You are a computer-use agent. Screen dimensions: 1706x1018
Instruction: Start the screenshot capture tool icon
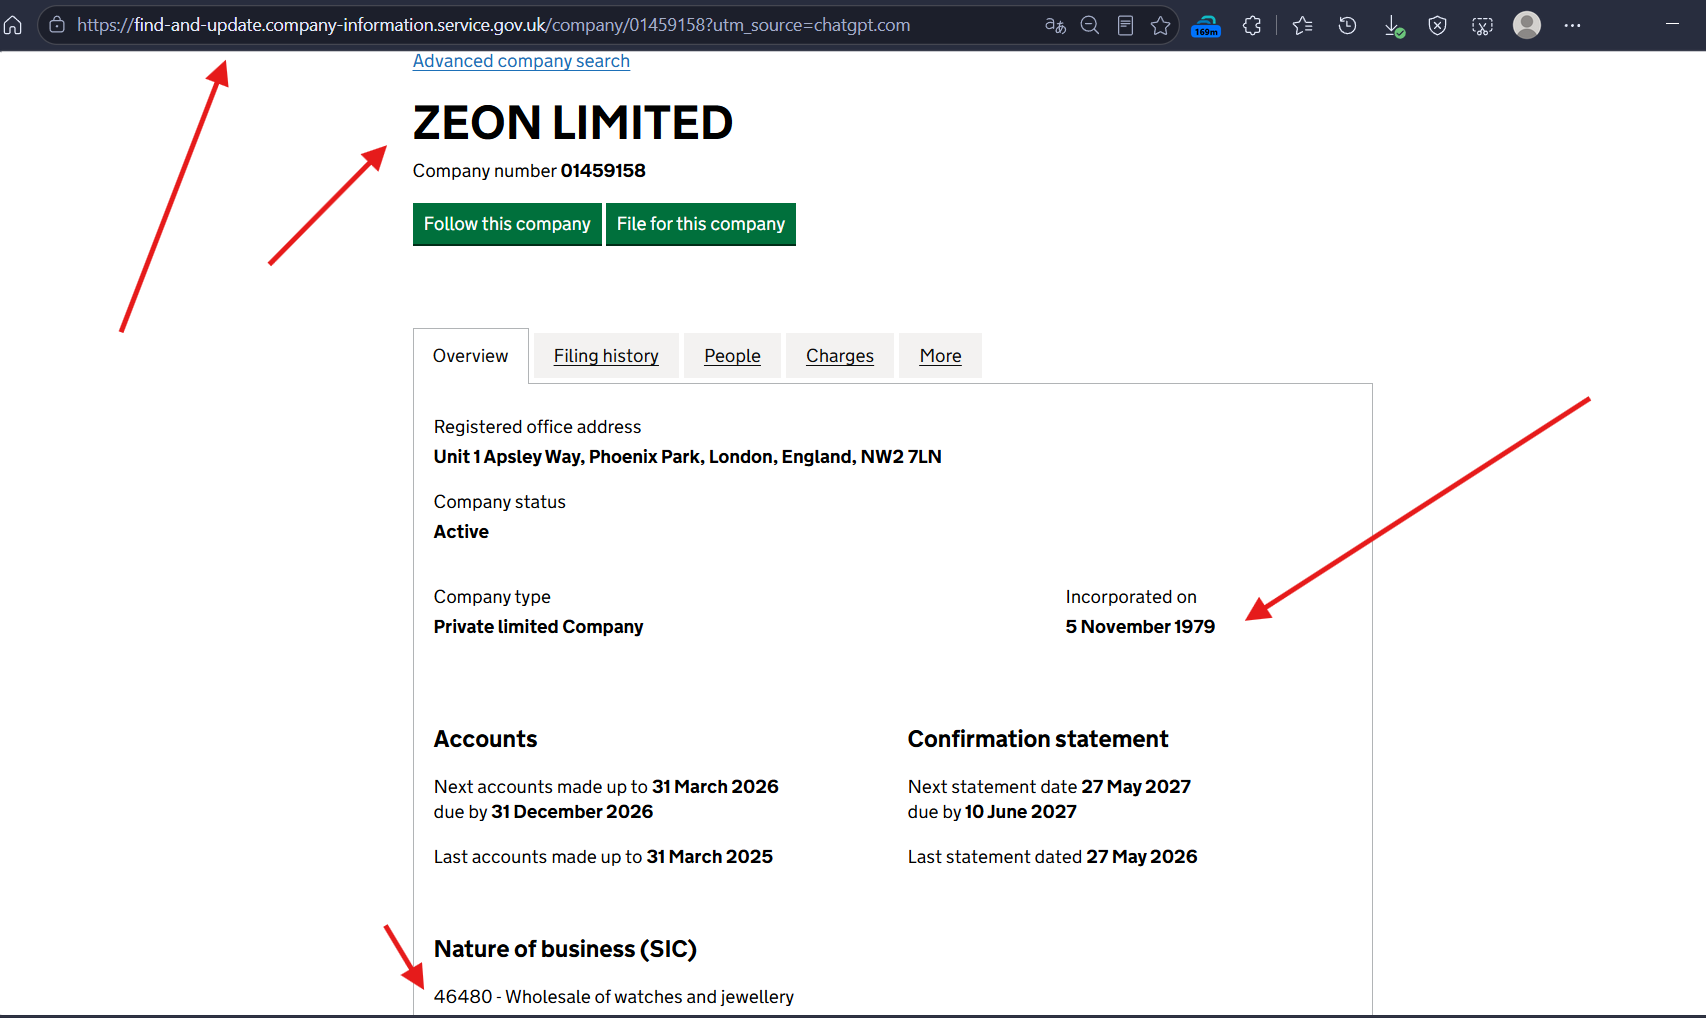coord(1482,26)
